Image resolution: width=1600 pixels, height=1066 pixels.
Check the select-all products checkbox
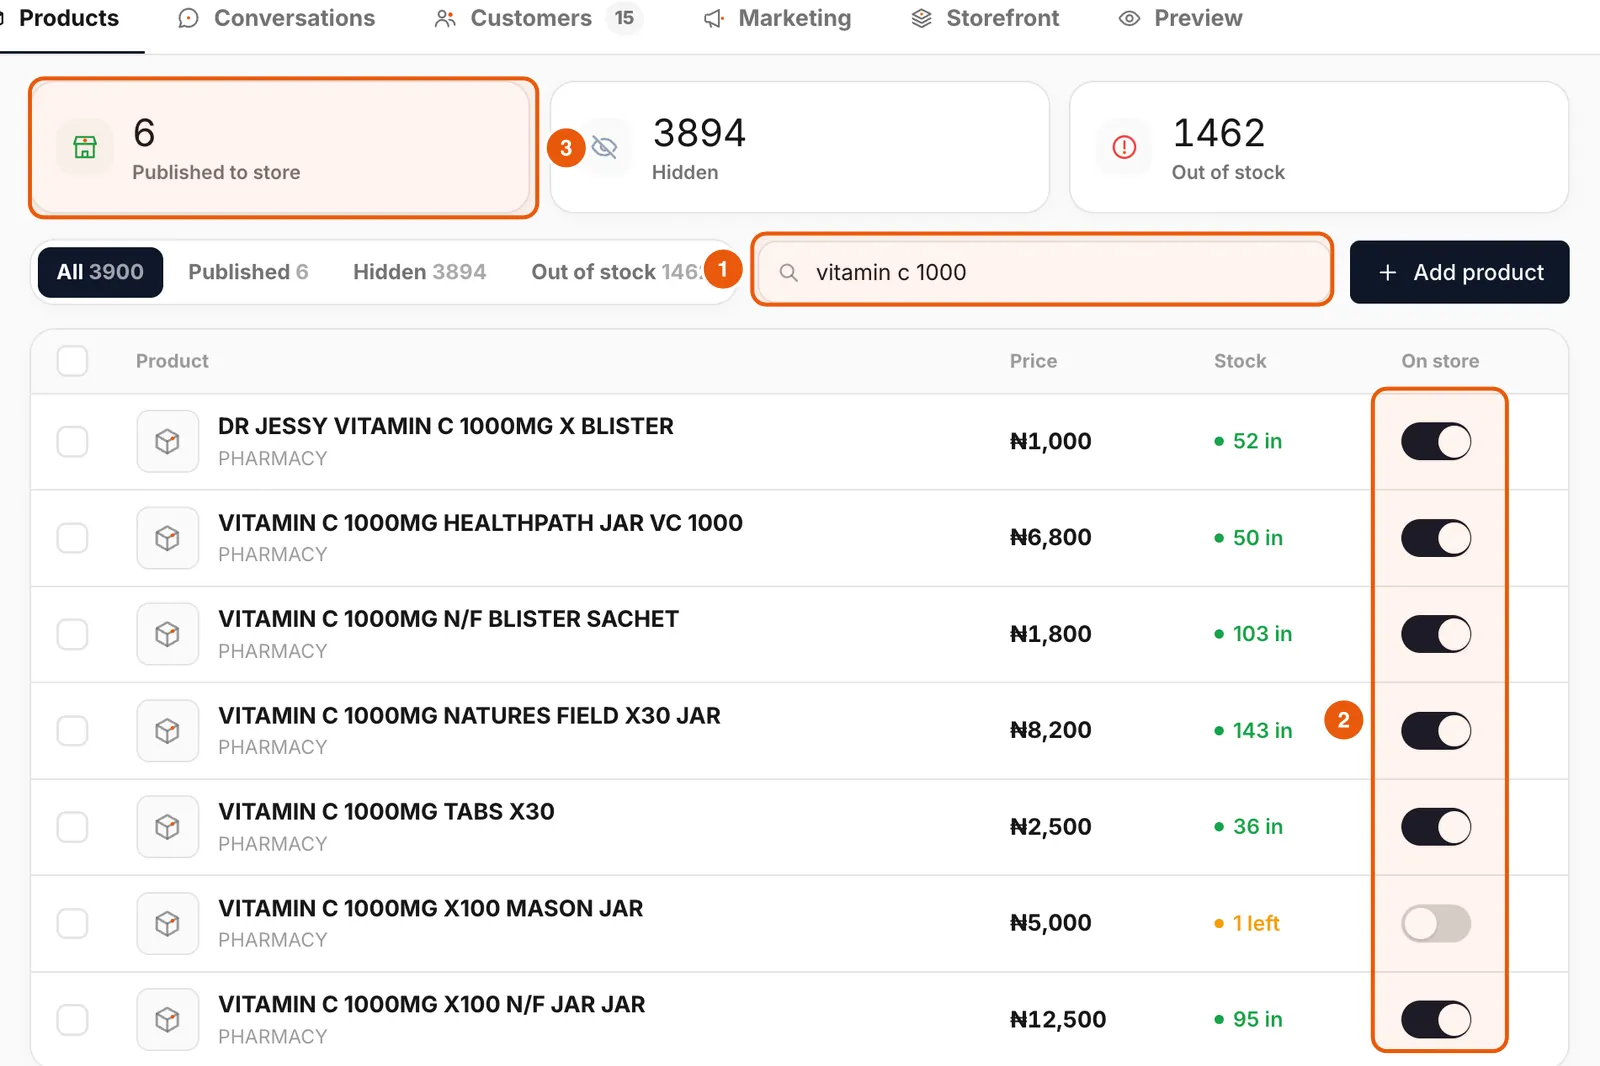[72, 361]
